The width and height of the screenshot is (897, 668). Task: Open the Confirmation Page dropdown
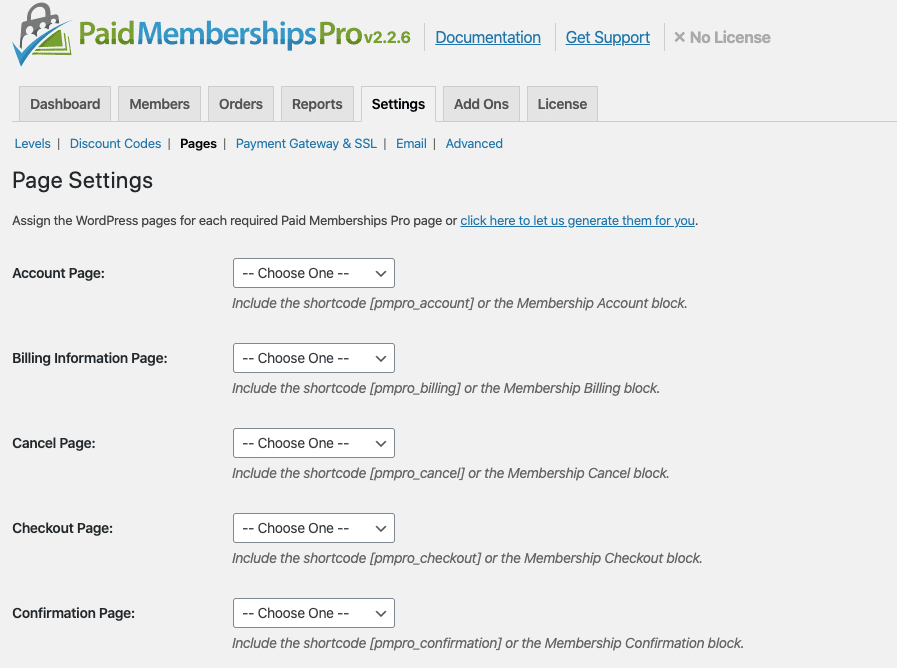coord(313,613)
